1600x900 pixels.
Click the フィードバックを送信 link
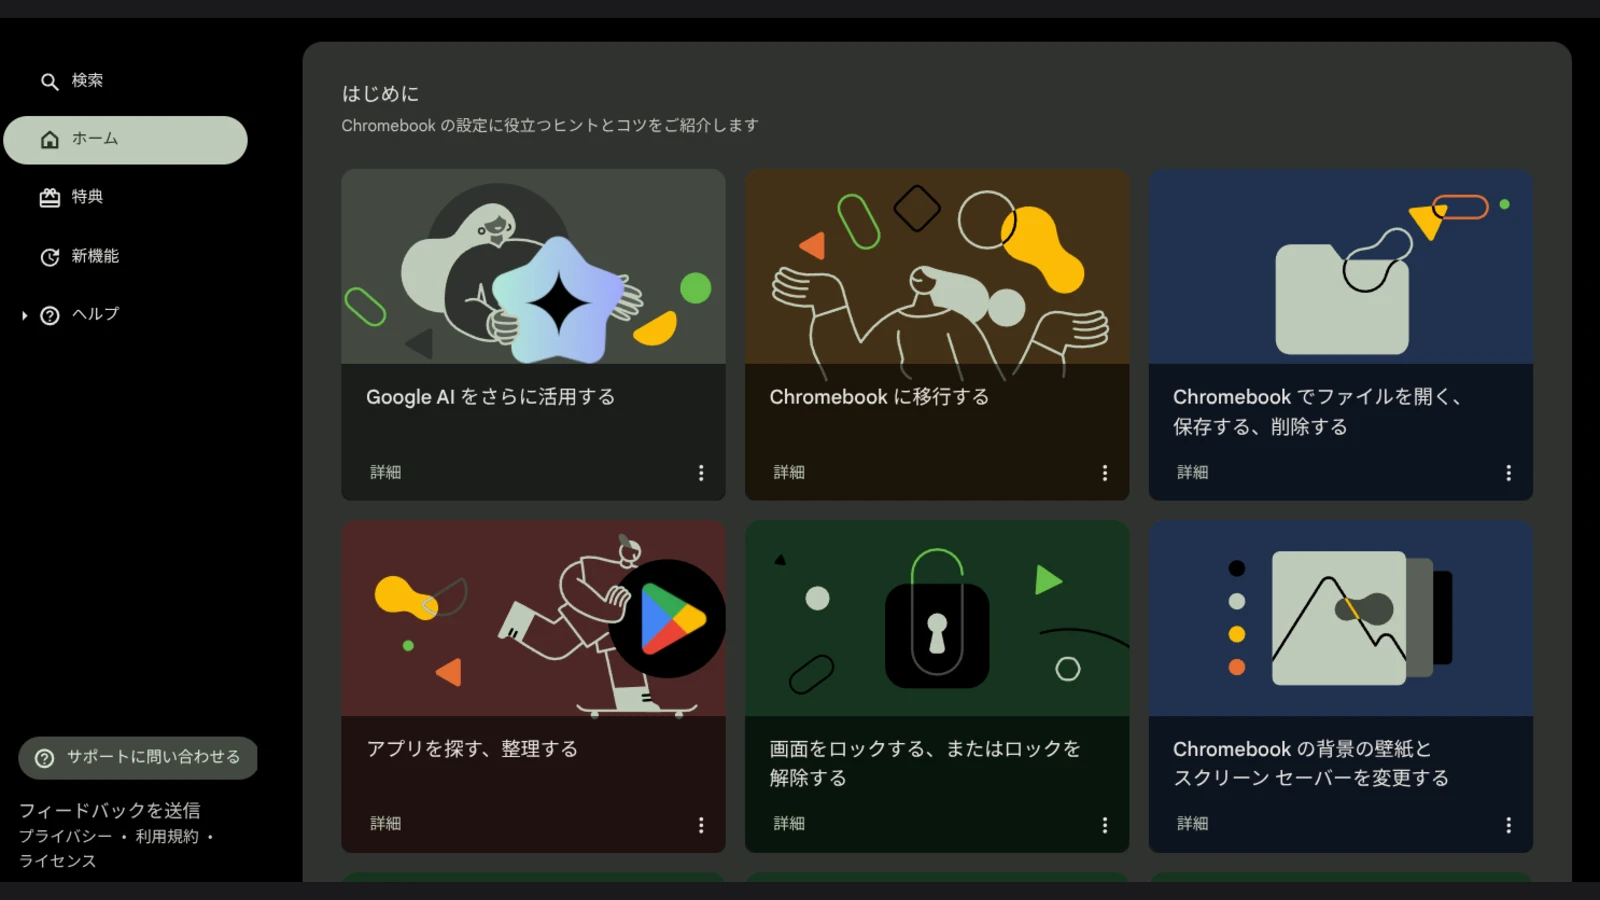pyautogui.click(x=109, y=810)
